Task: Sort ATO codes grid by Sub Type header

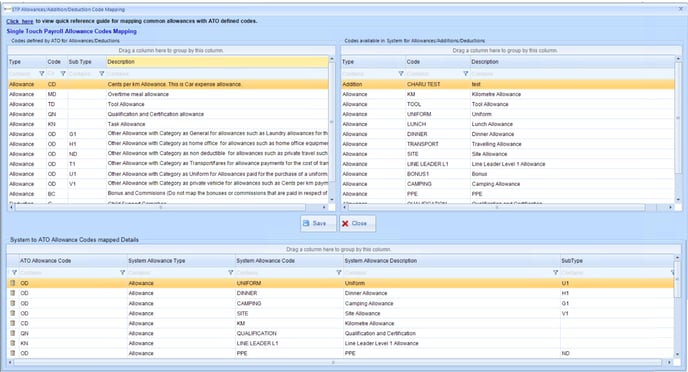Action: pos(87,62)
